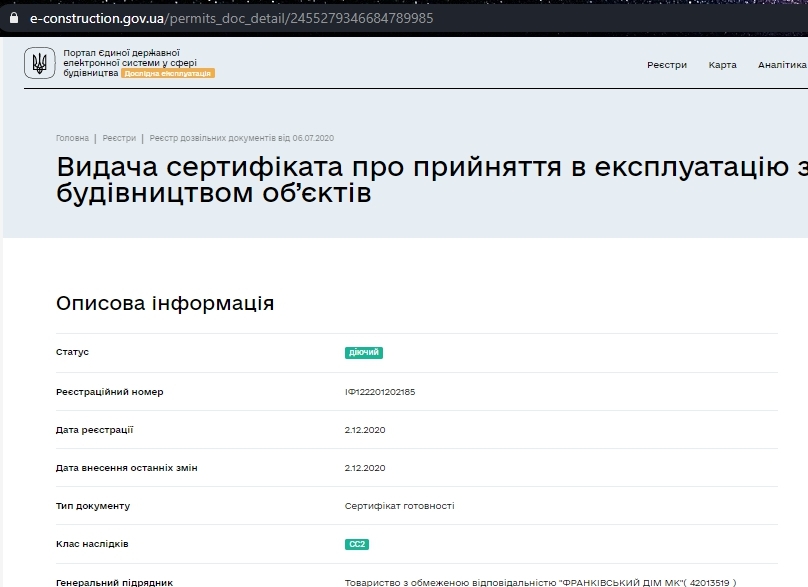Go to 'Головна' breadcrumb link
The height and width of the screenshot is (587, 808).
coord(72,138)
